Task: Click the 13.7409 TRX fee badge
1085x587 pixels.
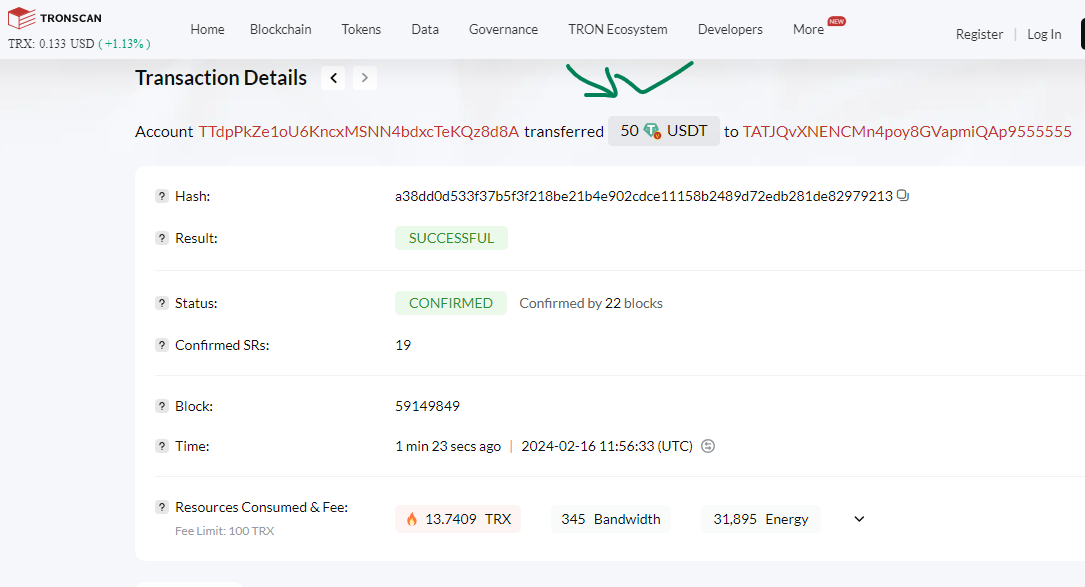Action: coord(458,519)
